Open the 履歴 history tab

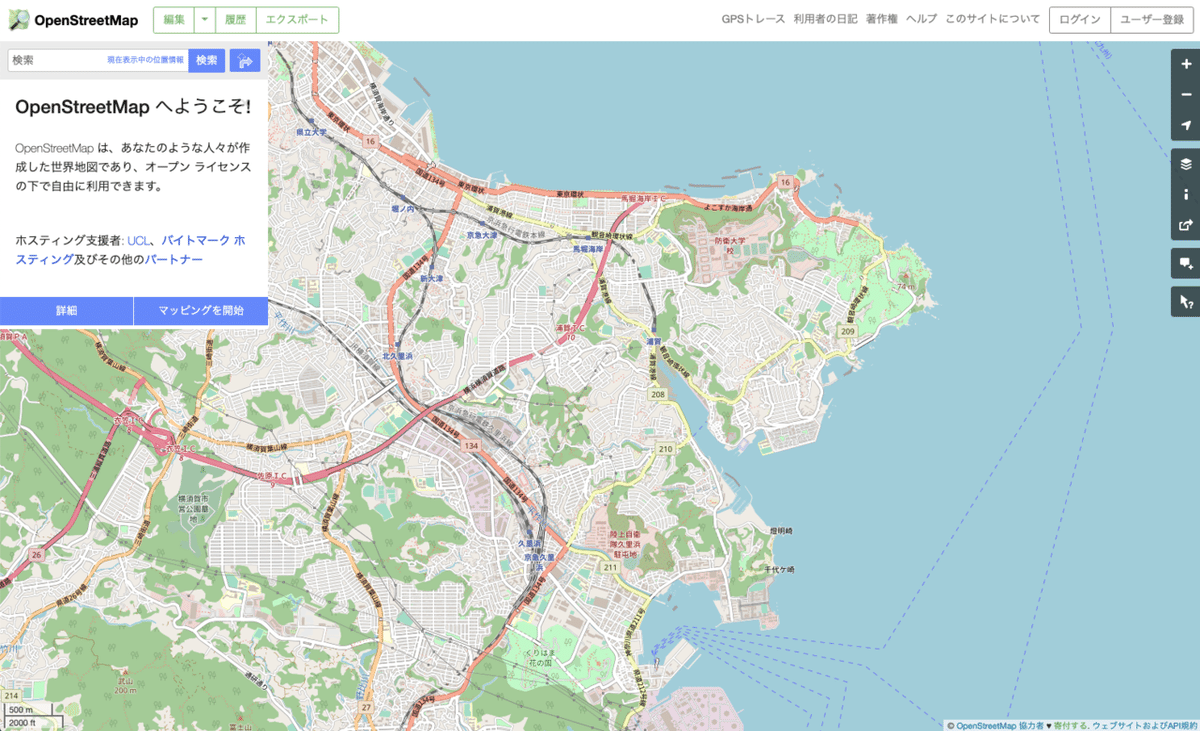coord(236,20)
